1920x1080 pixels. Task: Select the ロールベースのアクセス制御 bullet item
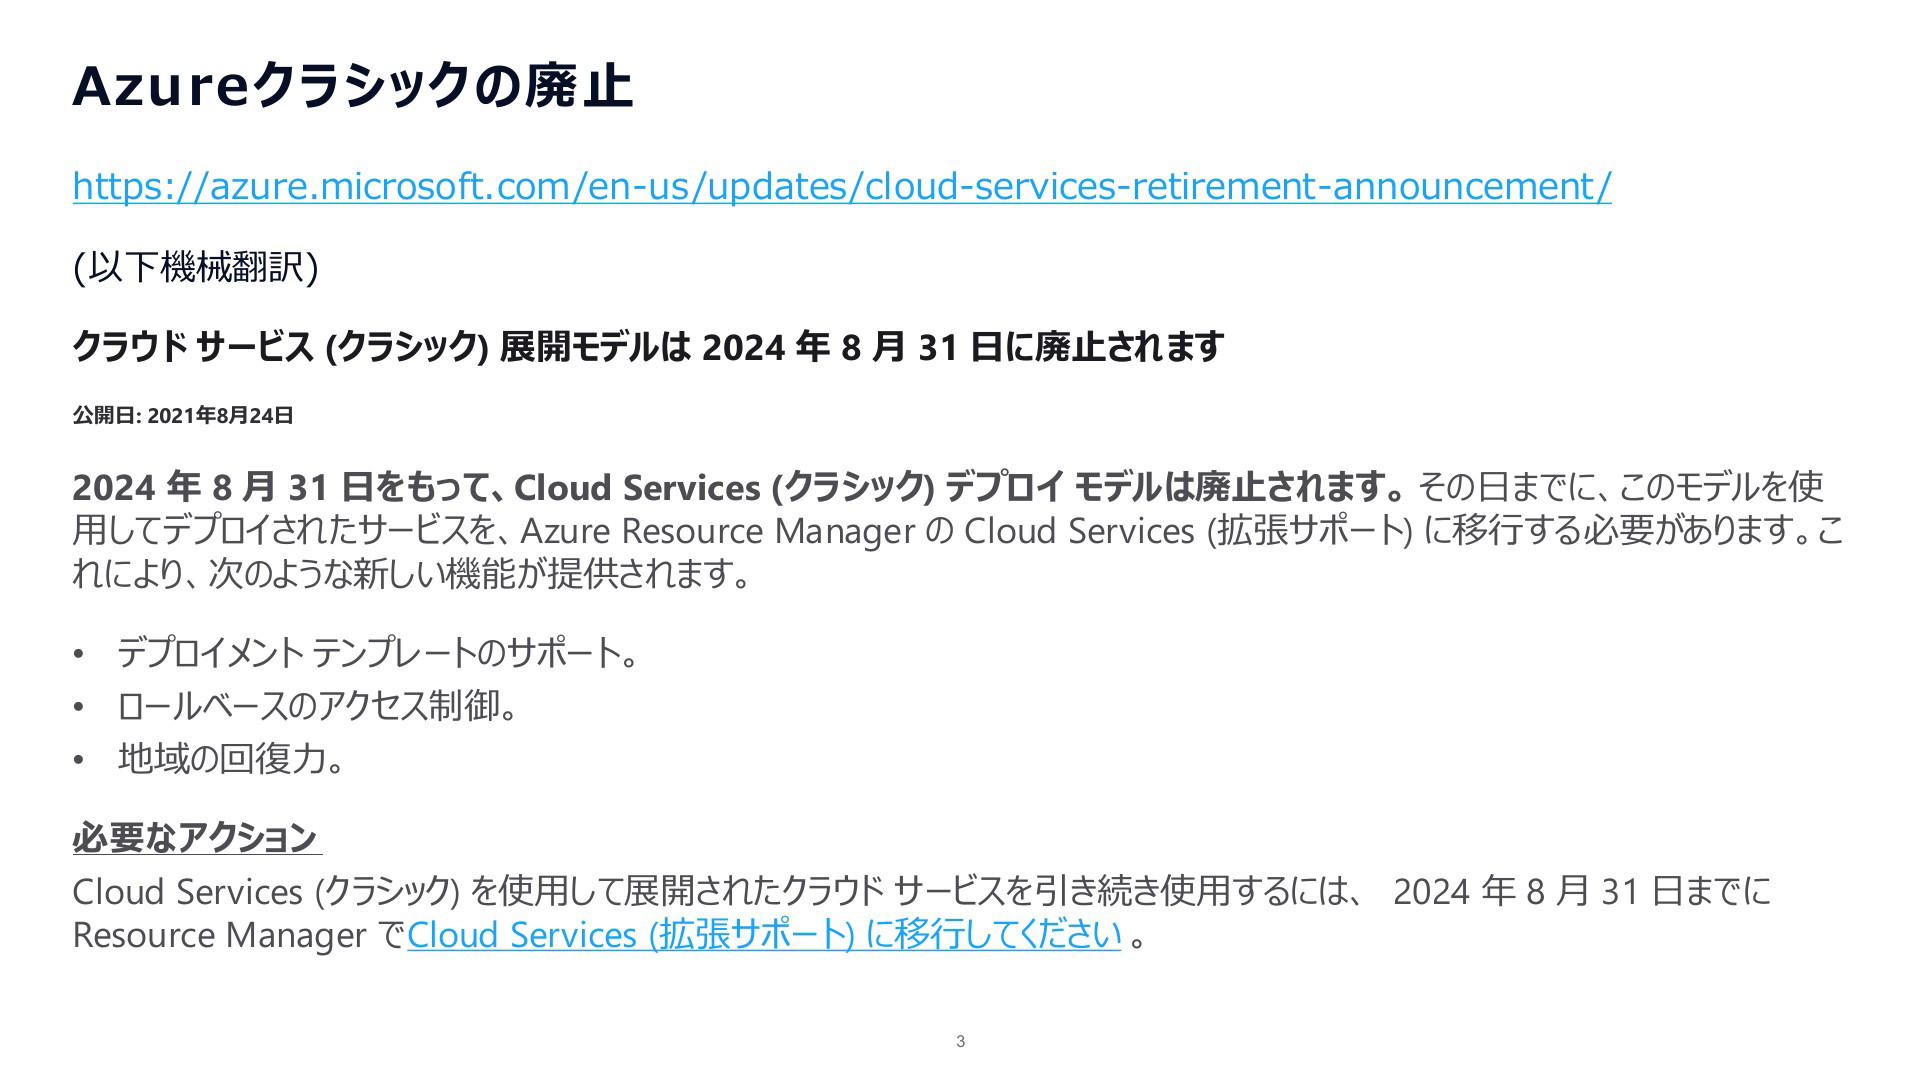click(318, 707)
